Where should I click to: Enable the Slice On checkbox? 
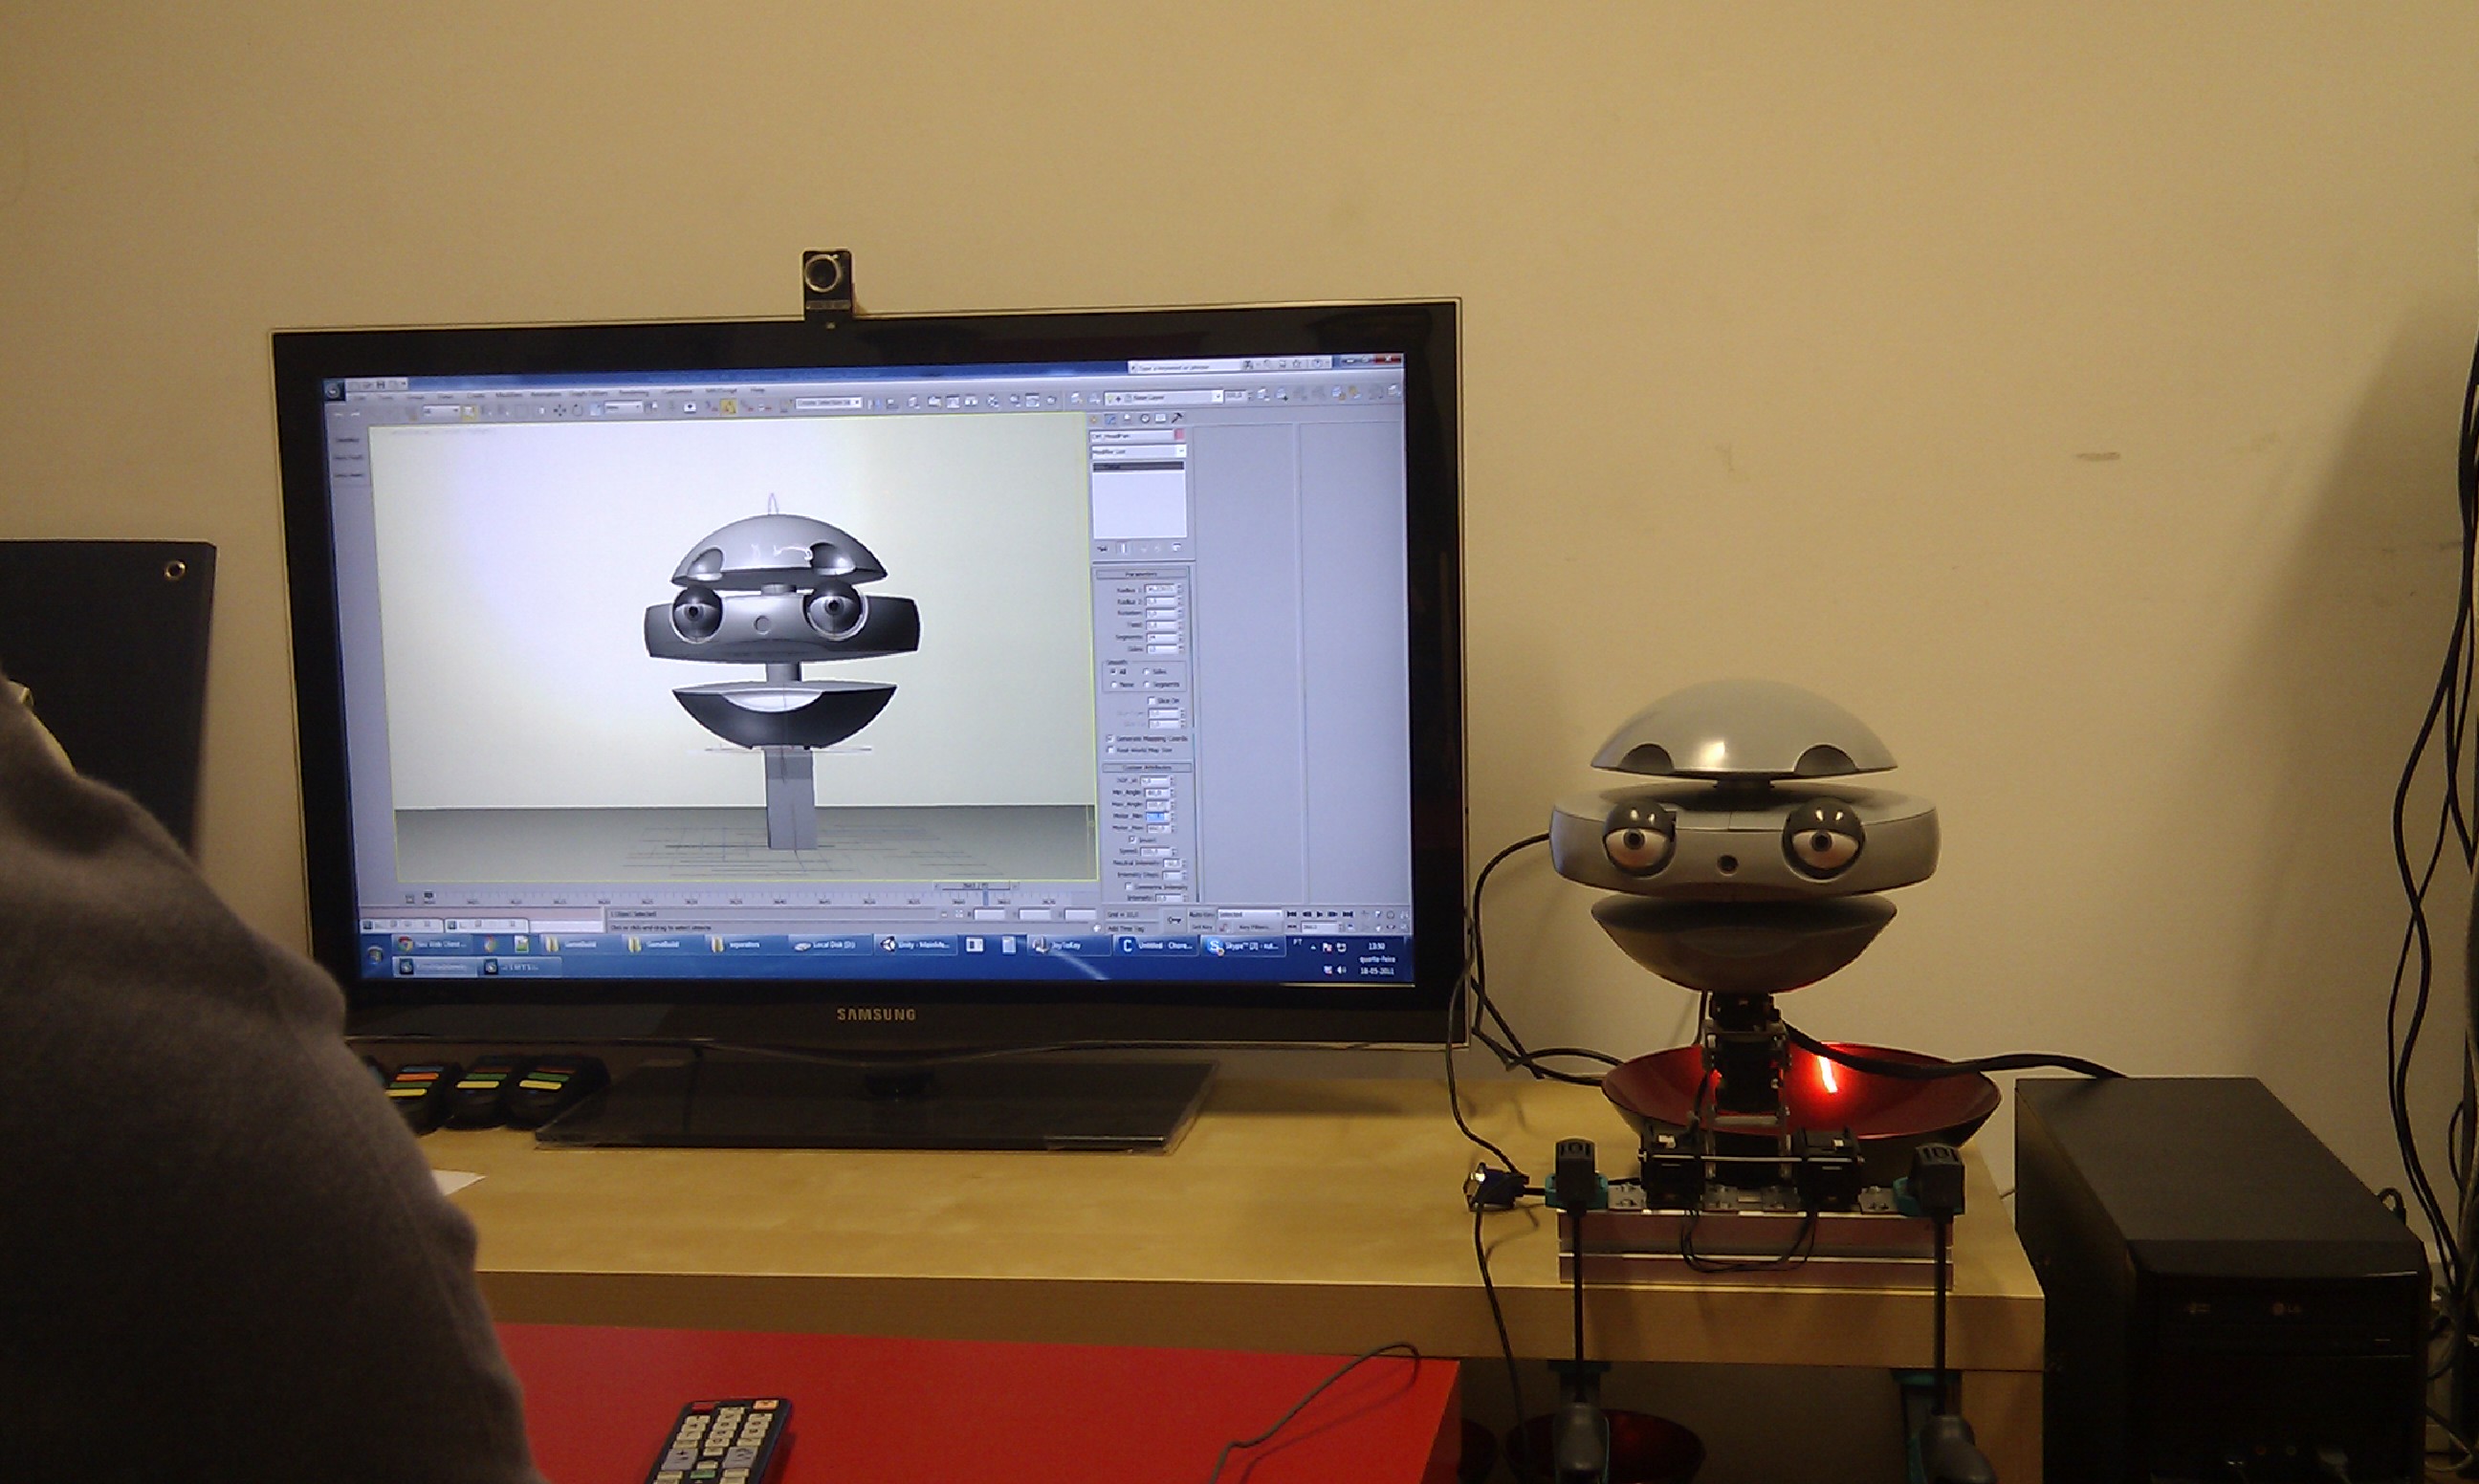pyautogui.click(x=1152, y=701)
